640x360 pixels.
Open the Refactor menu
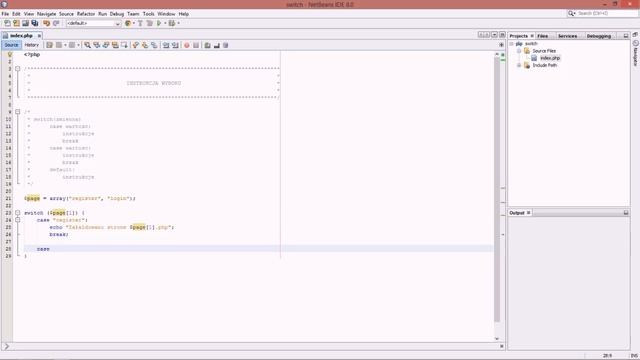[86, 14]
